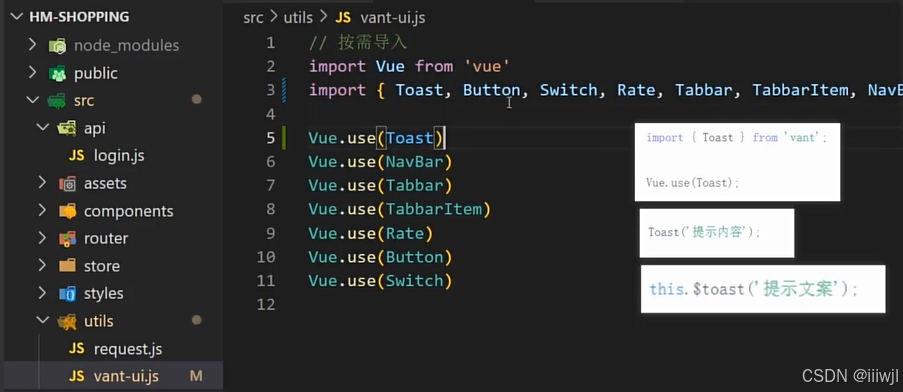Expand the router folder chevron
903x392 pixels.
click(x=43, y=238)
